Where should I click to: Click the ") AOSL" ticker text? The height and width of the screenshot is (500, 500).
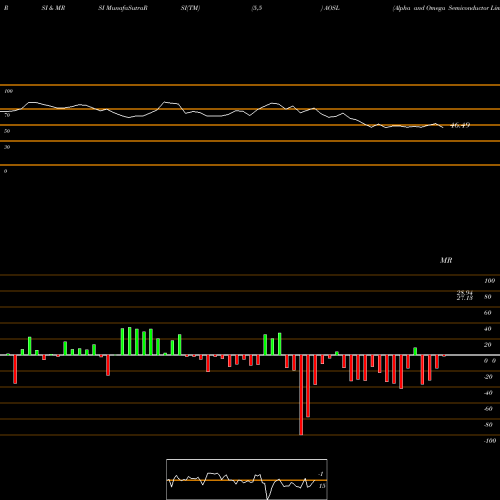330,8
